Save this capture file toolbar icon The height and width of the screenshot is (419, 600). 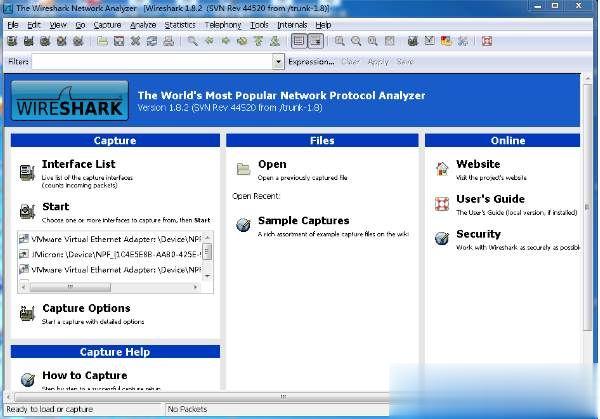click(x=119, y=41)
